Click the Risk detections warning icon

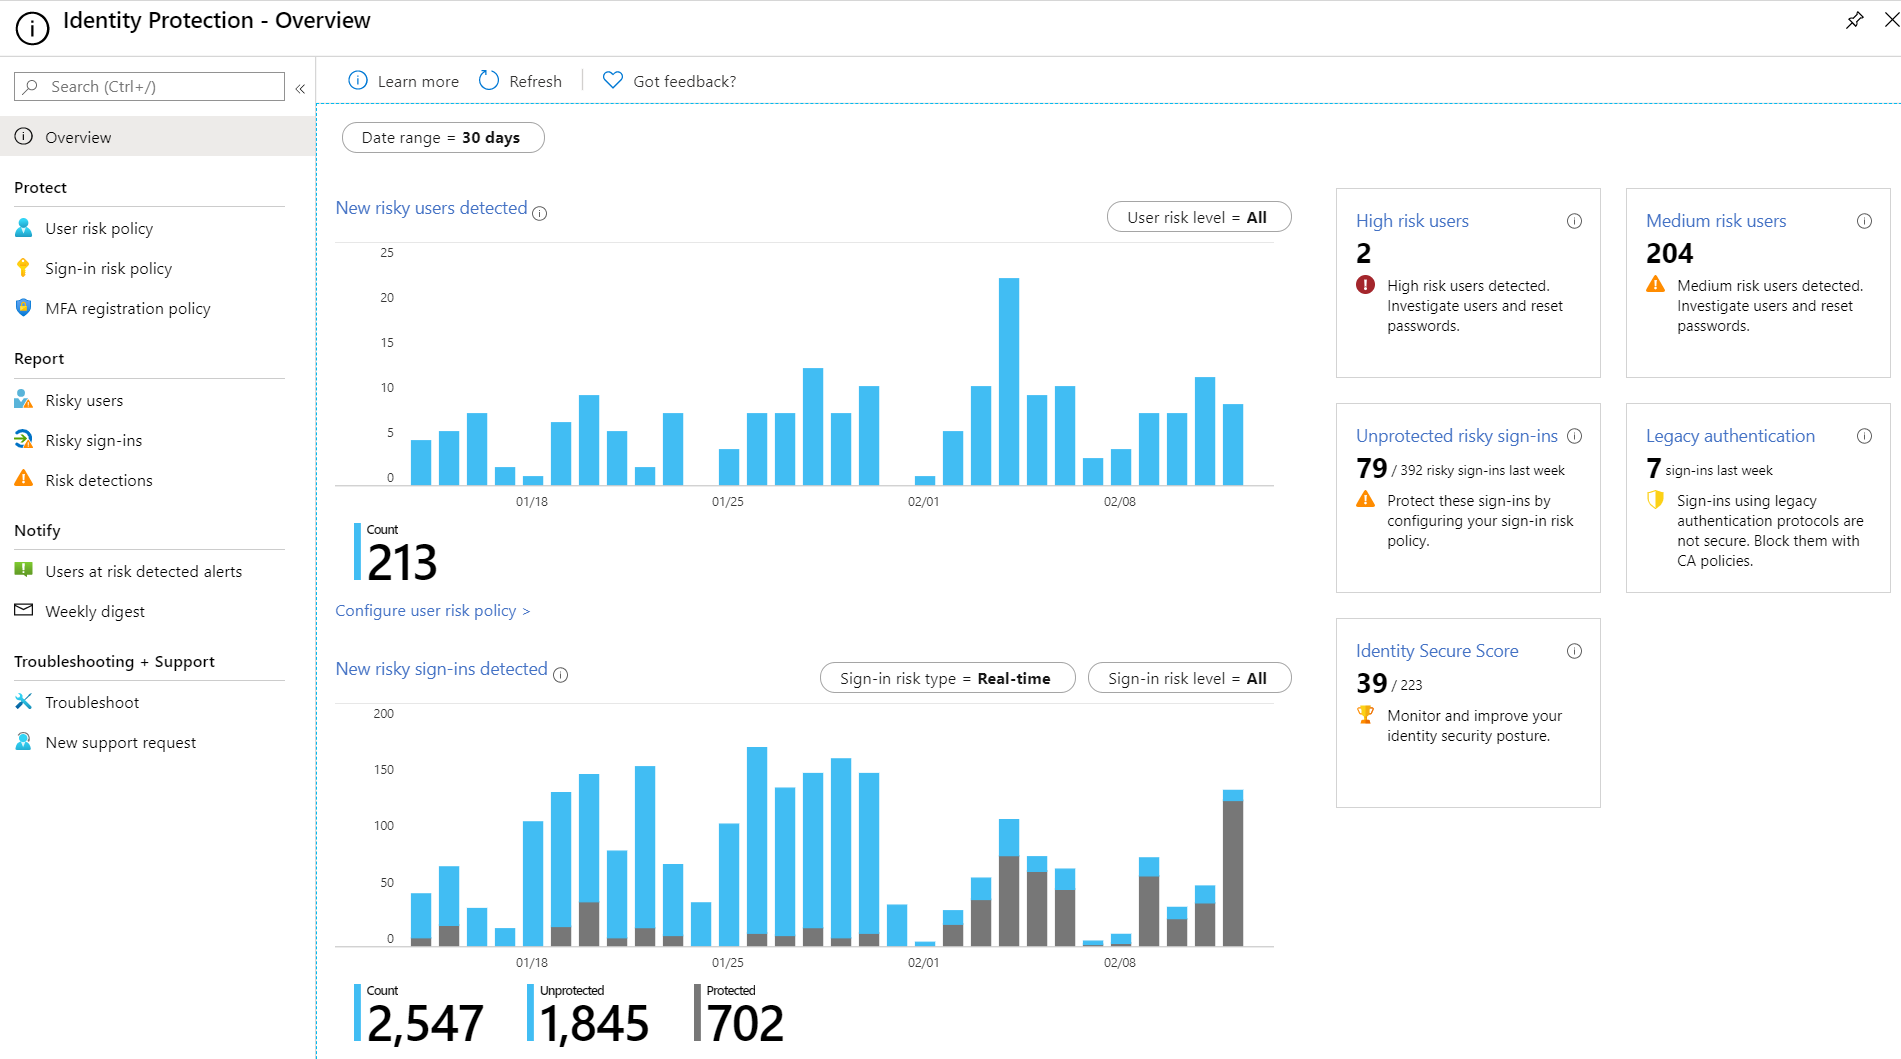(x=23, y=480)
